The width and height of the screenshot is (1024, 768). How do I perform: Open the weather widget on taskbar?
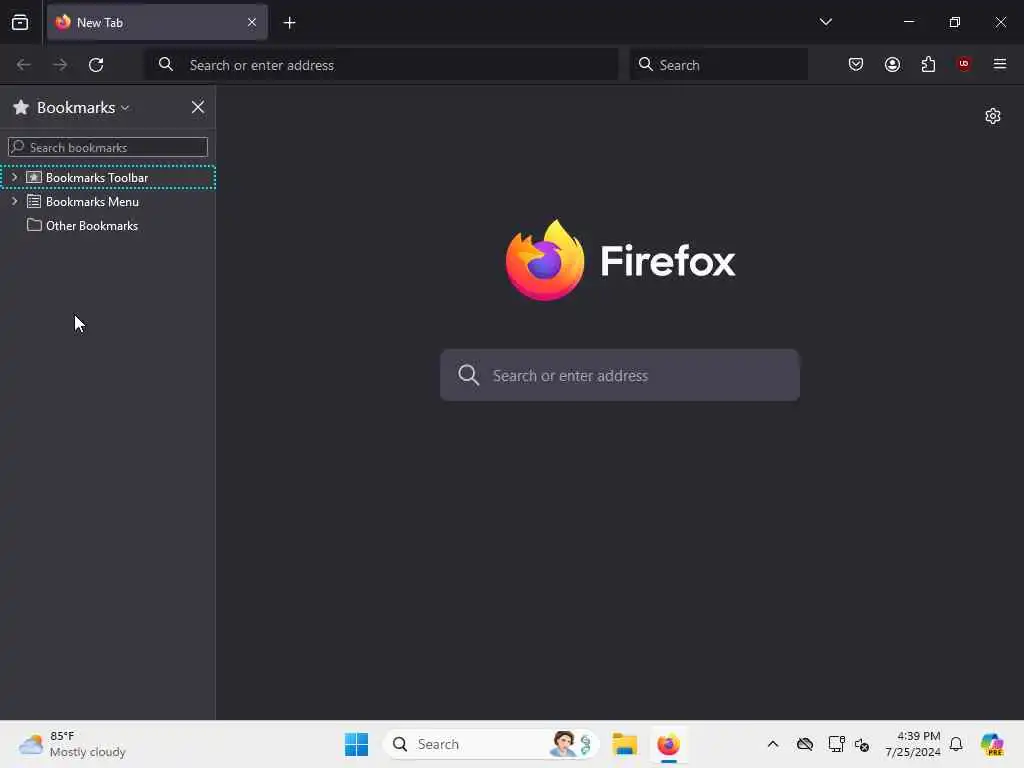pyautogui.click(x=72, y=744)
